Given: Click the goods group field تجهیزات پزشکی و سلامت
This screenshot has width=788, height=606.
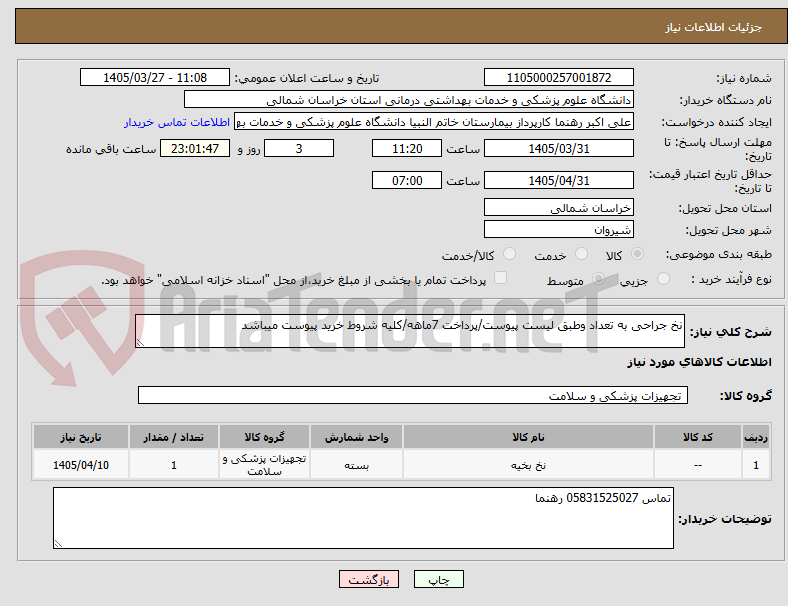Looking at the screenshot, I should (x=413, y=395).
